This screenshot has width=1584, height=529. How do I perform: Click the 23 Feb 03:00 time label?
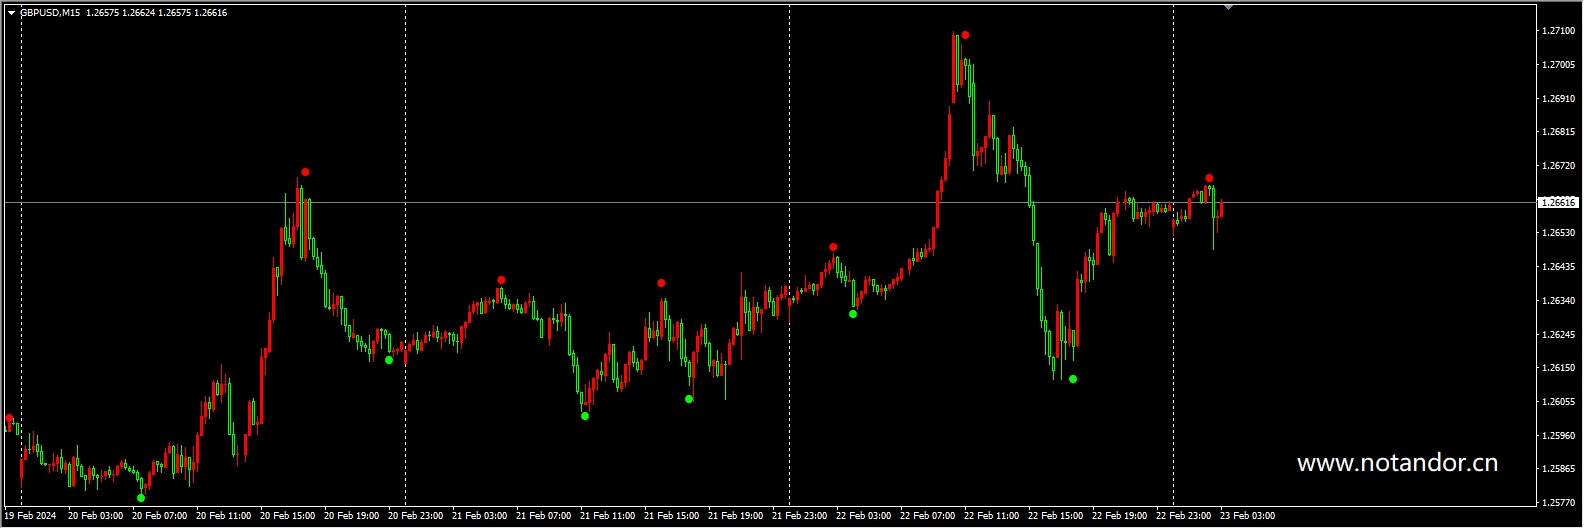pos(1248,516)
